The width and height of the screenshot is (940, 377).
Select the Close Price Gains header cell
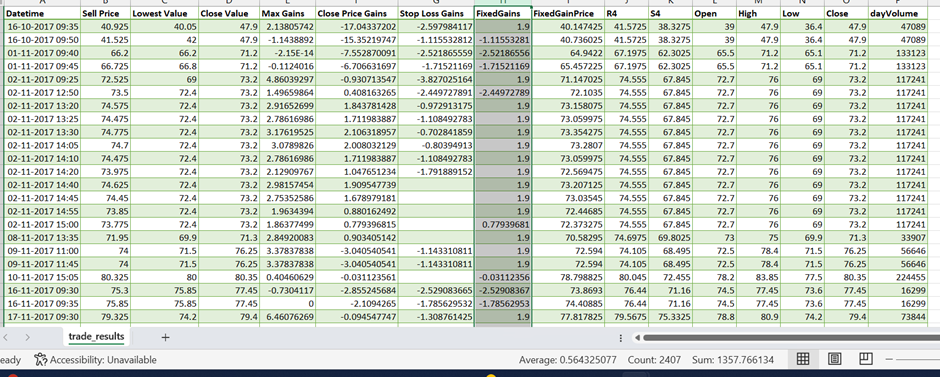click(x=357, y=13)
